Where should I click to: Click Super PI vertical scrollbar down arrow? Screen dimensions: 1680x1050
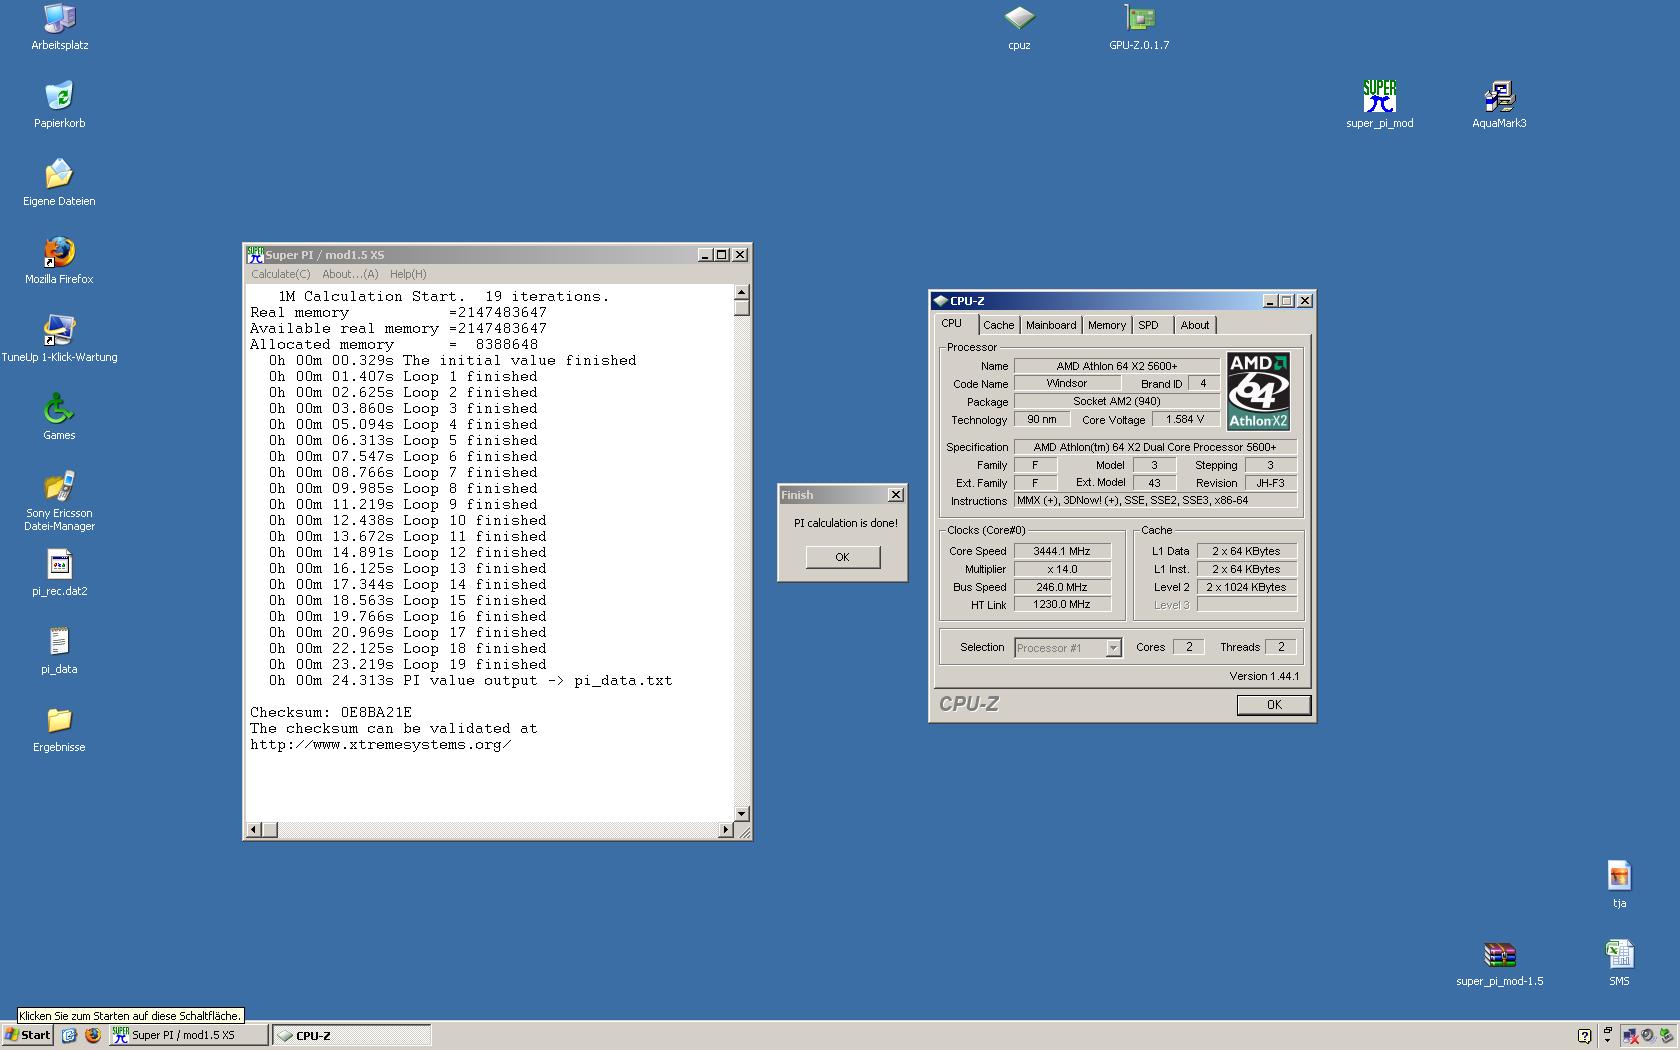(742, 814)
